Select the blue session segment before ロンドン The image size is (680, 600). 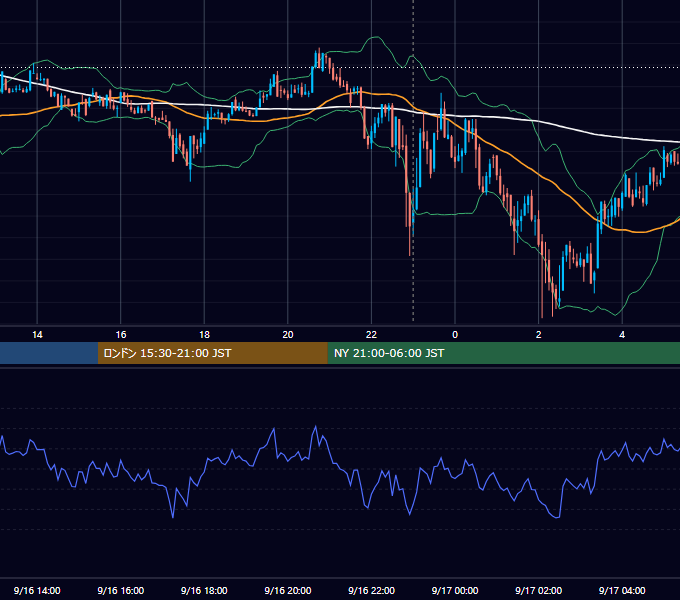pyautogui.click(x=49, y=353)
